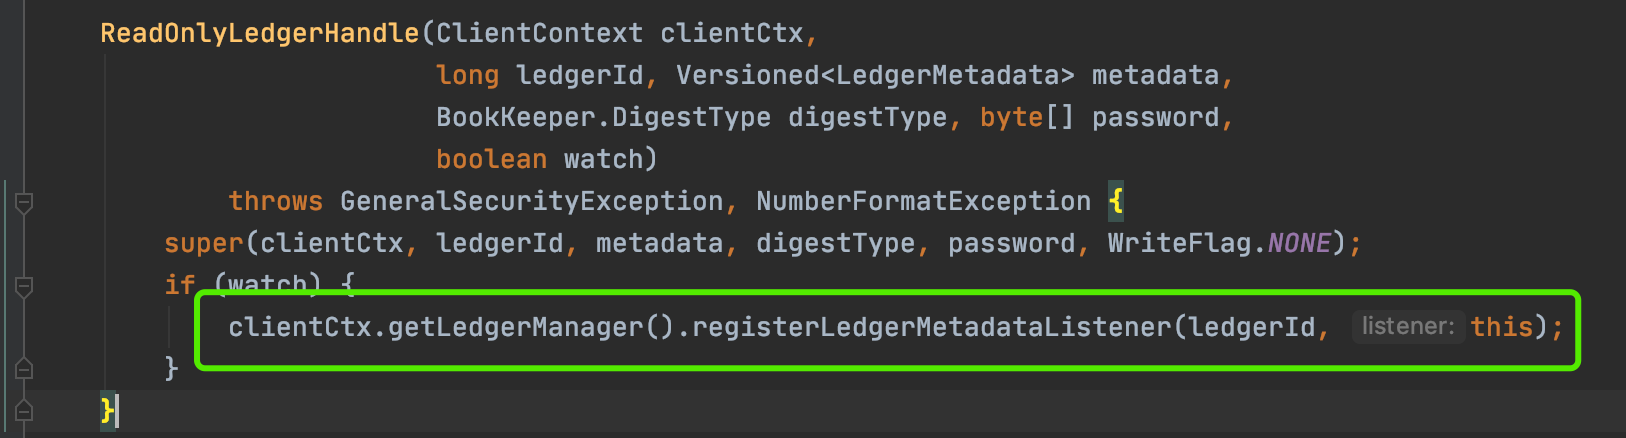
Task: Click the Versioned<LedgerMetadata> type
Action: (x=876, y=75)
